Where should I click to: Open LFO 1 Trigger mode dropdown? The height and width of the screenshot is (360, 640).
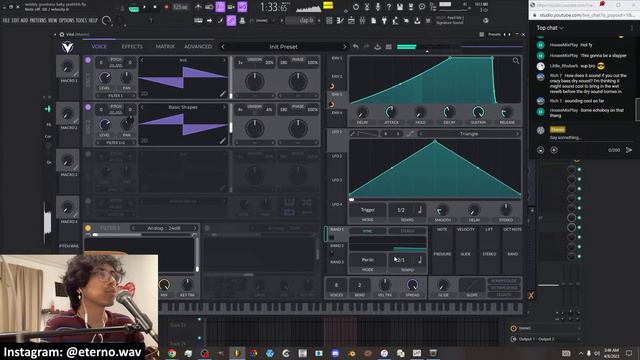pyautogui.click(x=367, y=210)
